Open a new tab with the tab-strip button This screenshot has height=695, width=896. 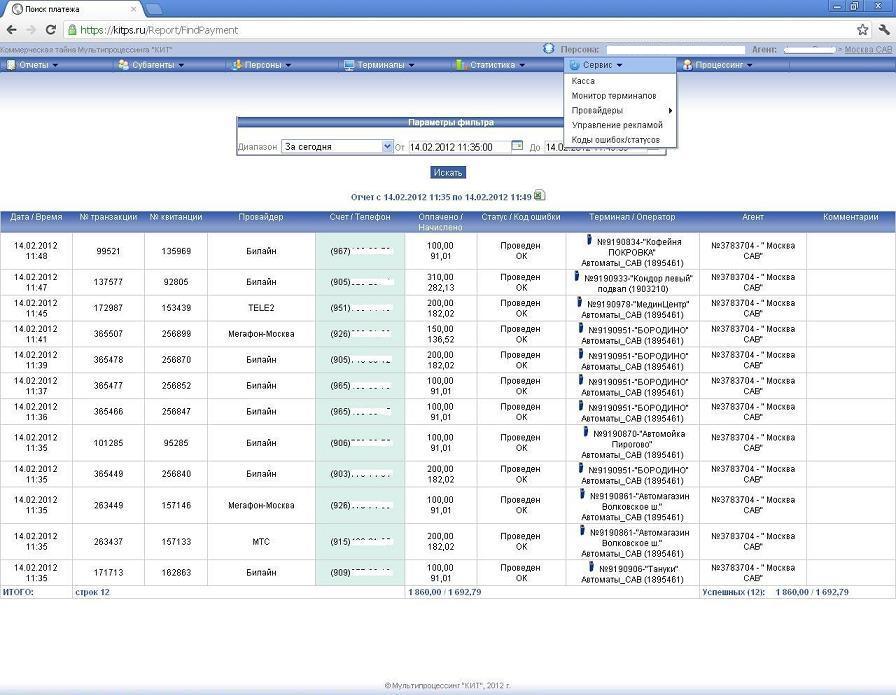(x=154, y=9)
